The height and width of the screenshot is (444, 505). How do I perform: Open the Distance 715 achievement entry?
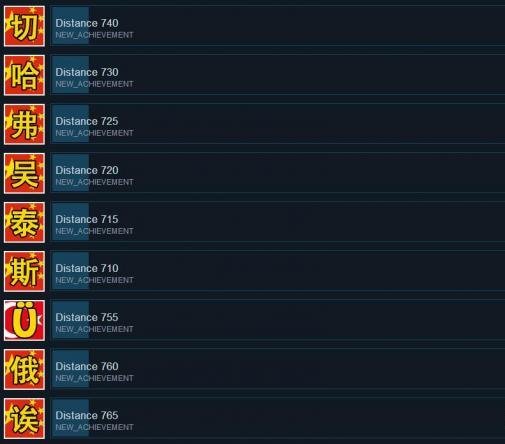(278, 222)
